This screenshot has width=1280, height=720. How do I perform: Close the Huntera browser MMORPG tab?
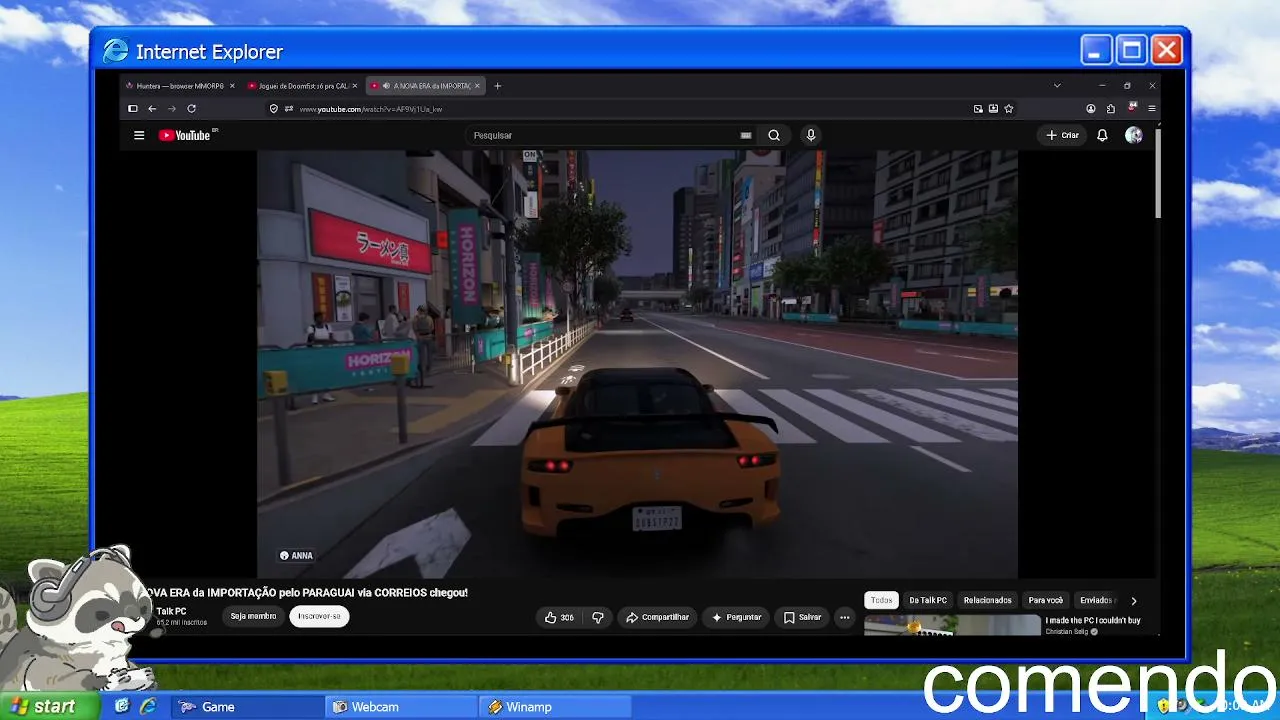click(x=233, y=86)
